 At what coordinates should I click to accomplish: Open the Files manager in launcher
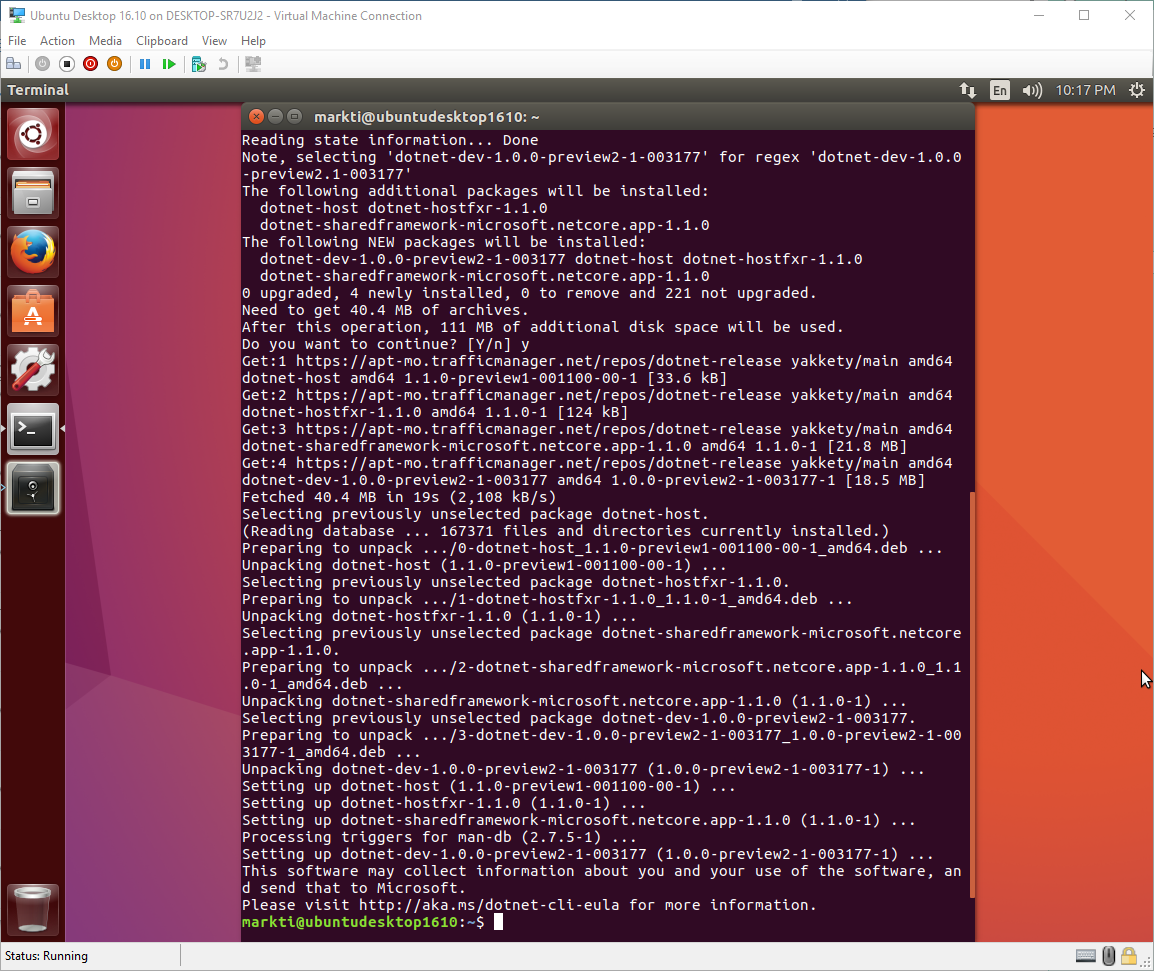(34, 192)
